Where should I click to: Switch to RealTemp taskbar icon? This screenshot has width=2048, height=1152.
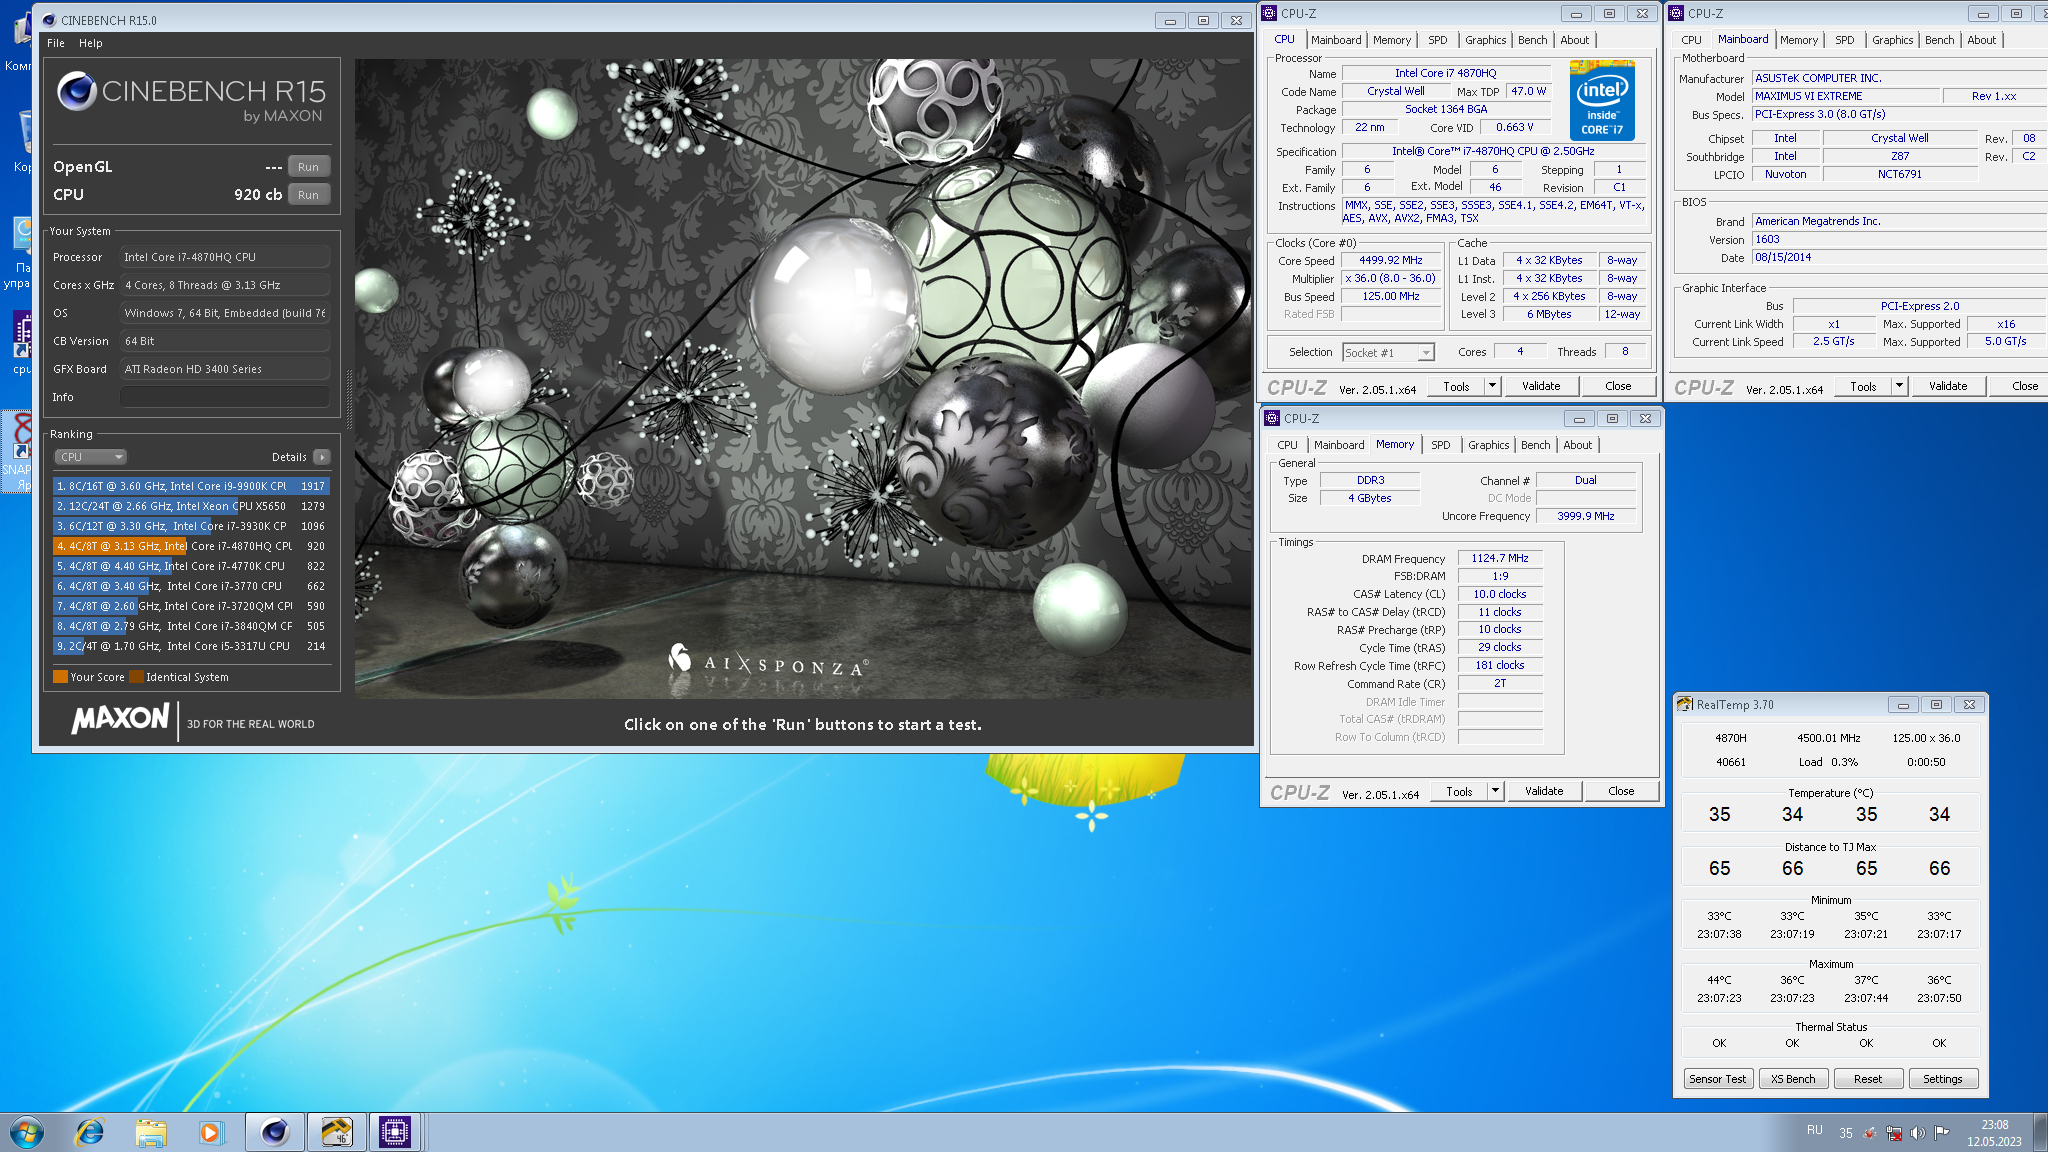(x=336, y=1132)
